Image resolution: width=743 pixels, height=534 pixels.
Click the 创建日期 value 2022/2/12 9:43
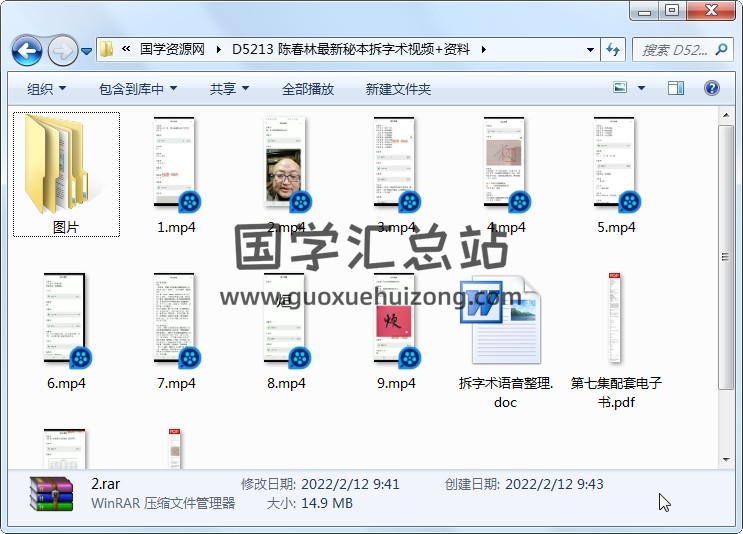(x=554, y=484)
